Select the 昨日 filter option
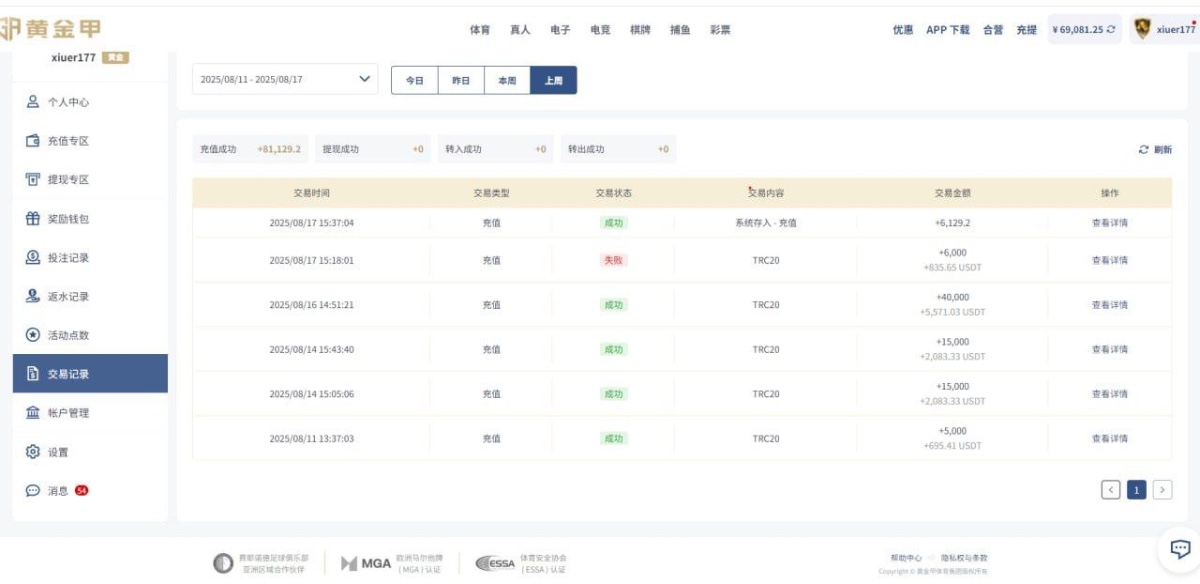 [462, 80]
